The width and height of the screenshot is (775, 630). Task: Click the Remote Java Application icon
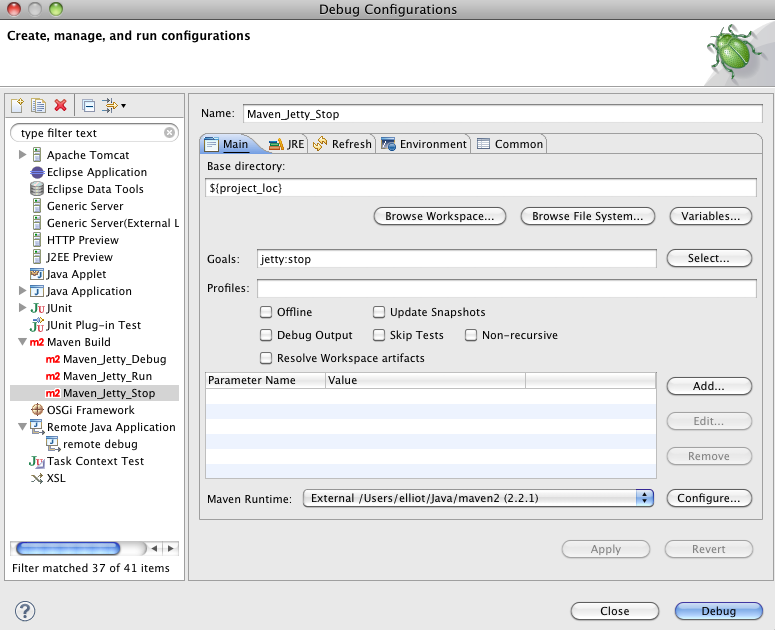tap(37, 426)
